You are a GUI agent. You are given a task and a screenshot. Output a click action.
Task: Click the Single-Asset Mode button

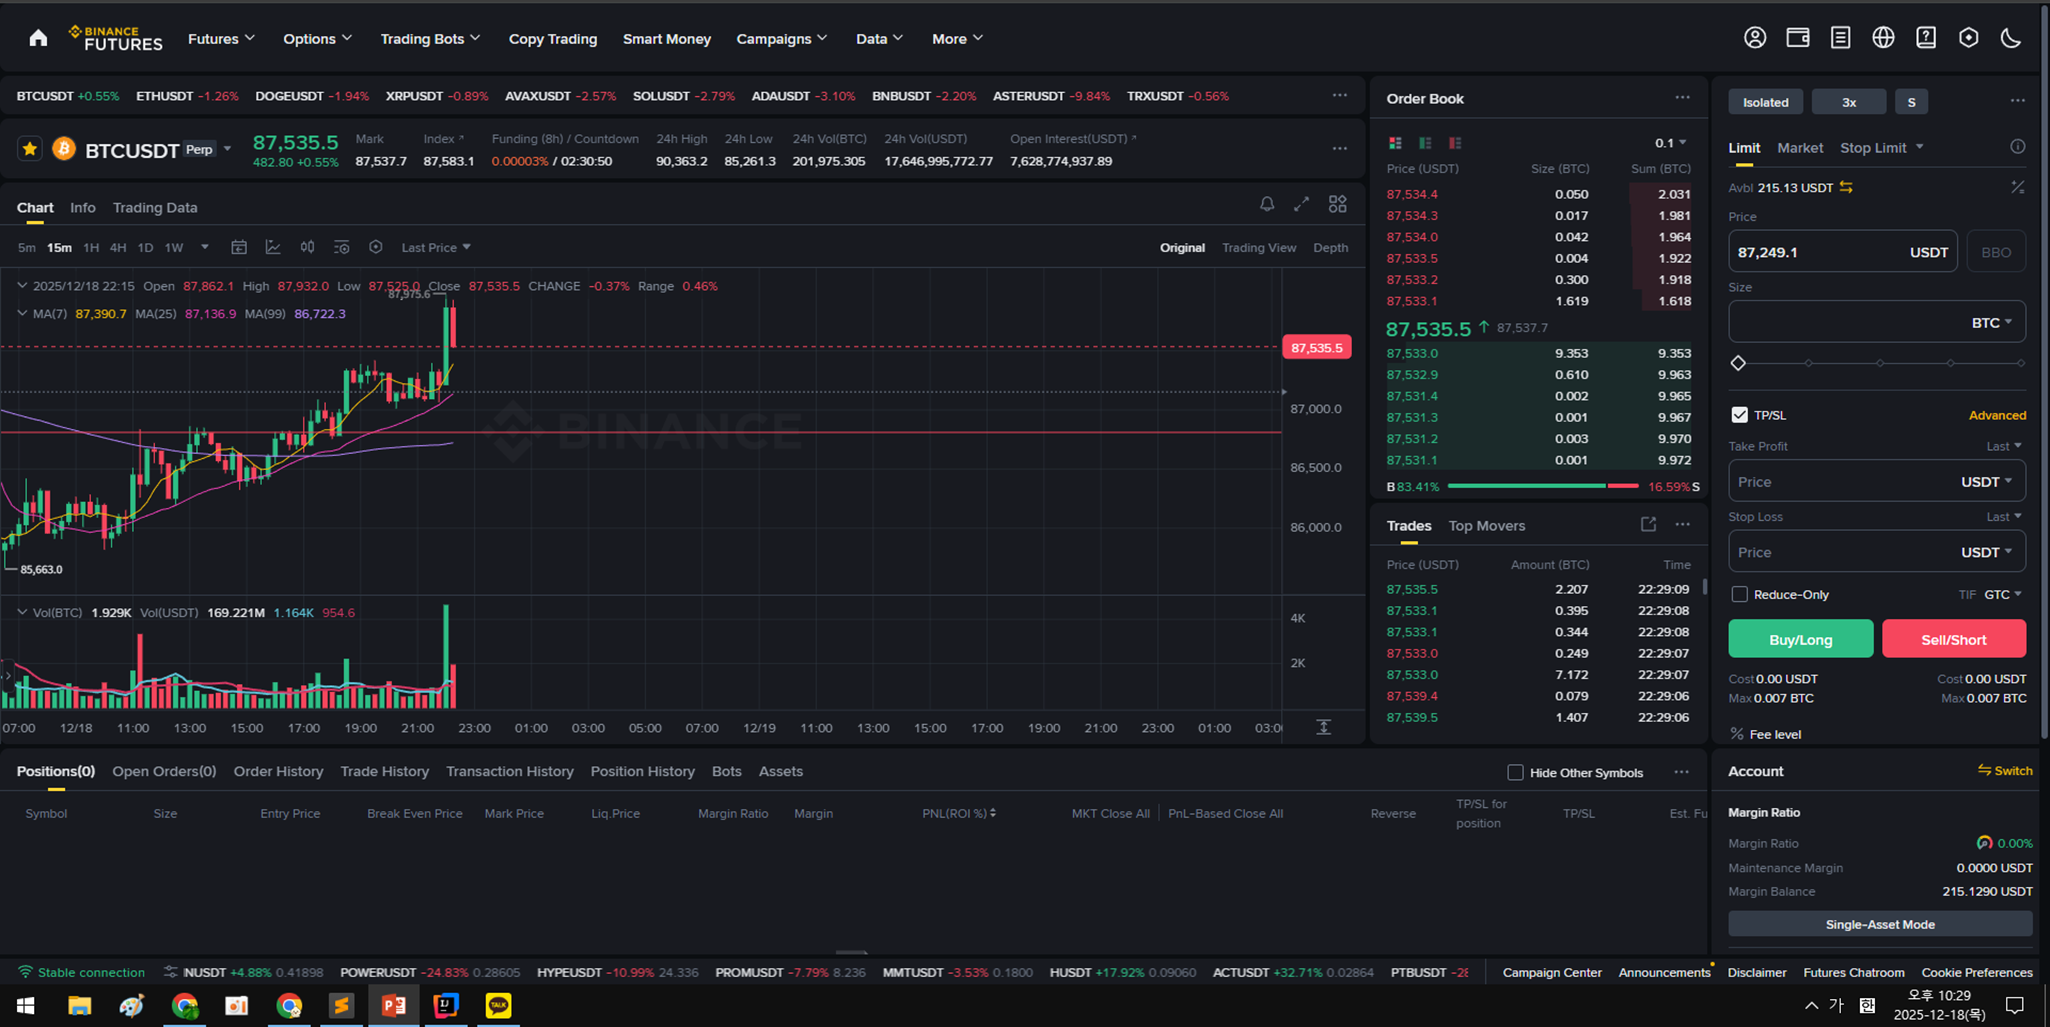pos(1880,924)
